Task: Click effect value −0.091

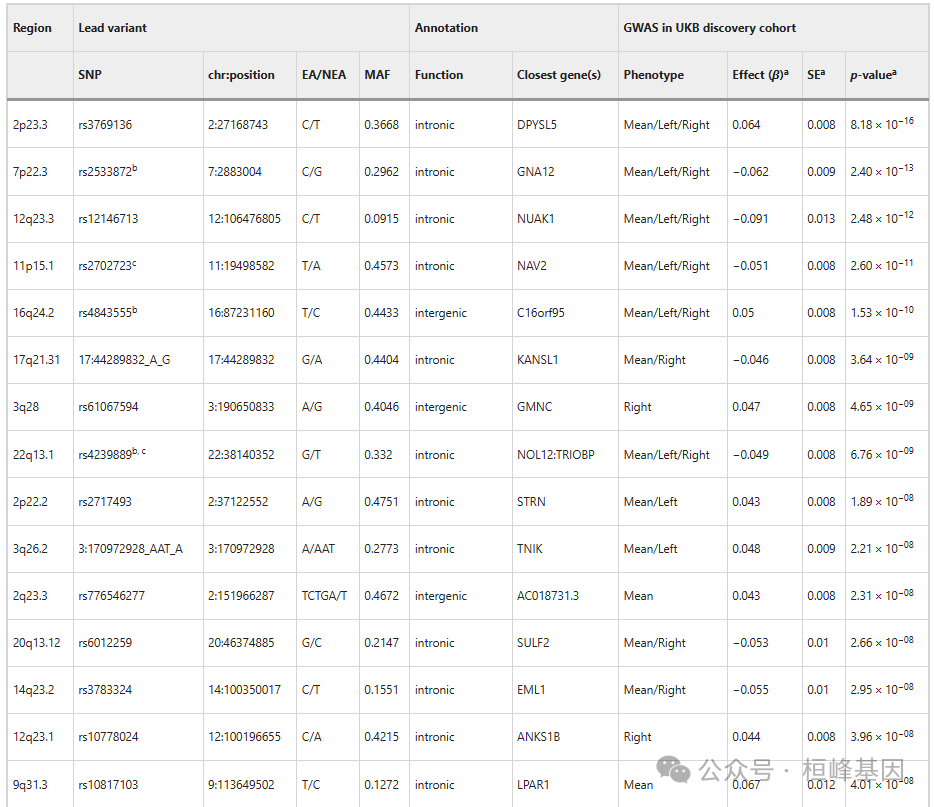Action: click(x=751, y=219)
